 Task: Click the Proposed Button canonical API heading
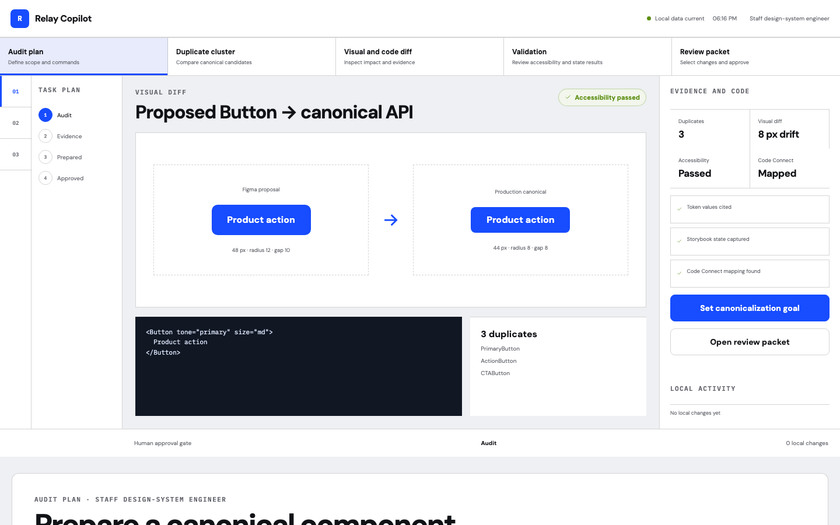[274, 112]
